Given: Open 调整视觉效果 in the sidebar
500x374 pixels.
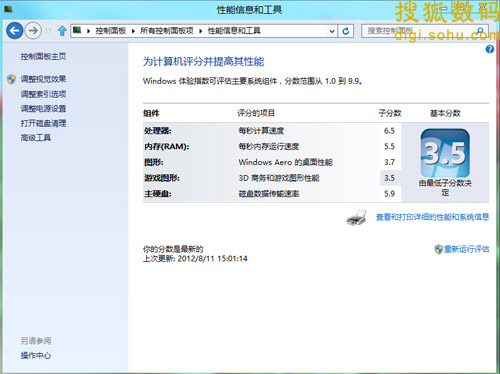Looking at the screenshot, I should [43, 79].
